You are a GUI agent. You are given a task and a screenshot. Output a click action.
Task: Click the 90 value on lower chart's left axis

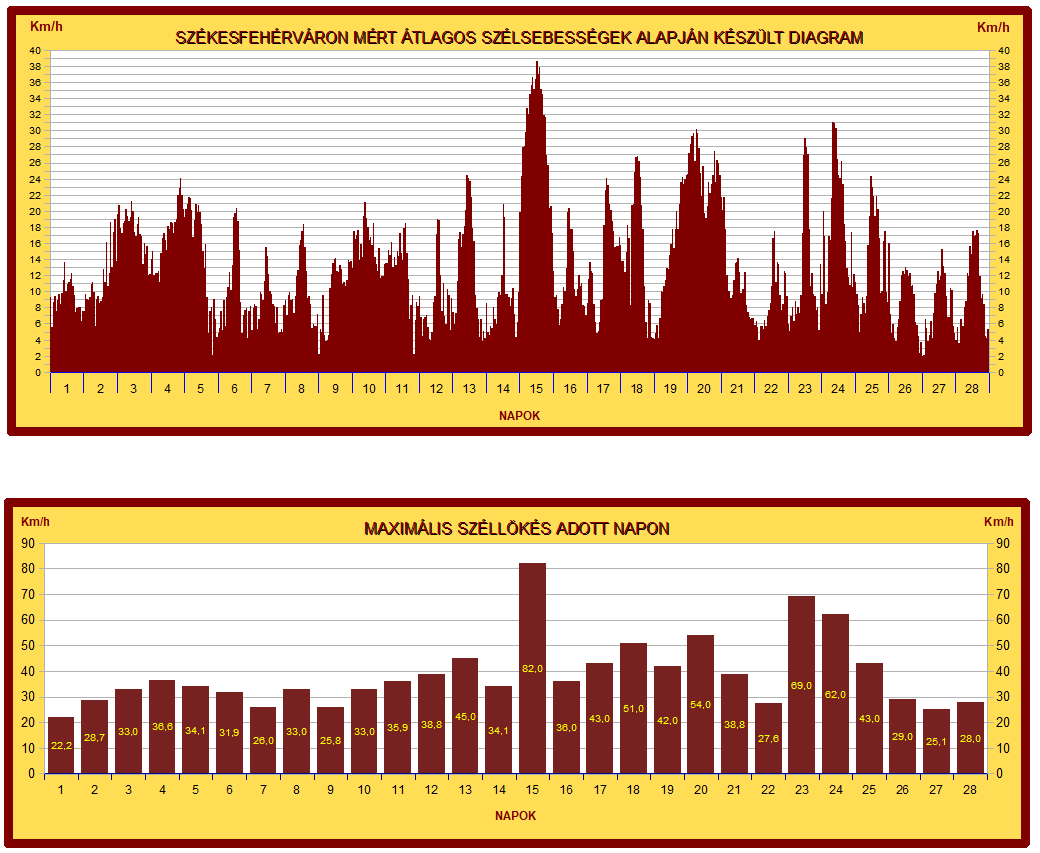point(28,544)
